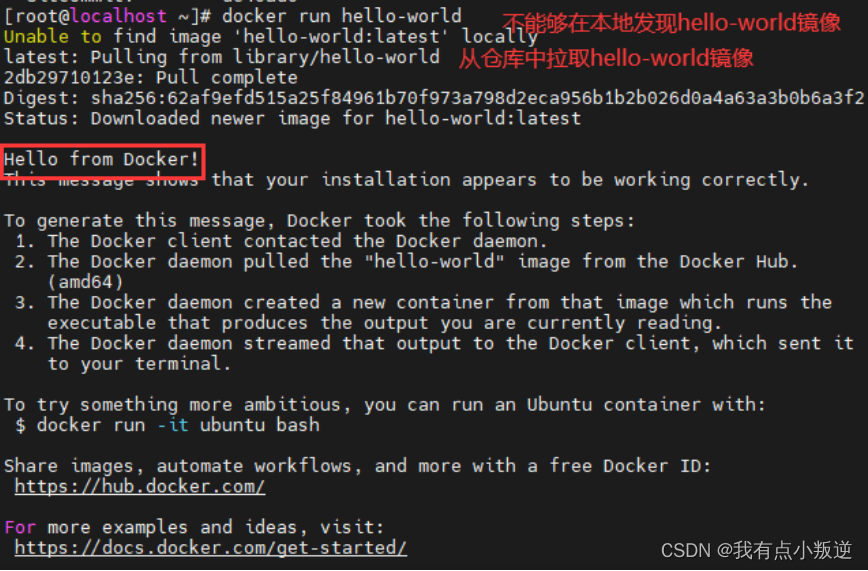Click the 2db29710123e Pull complete line
The width and height of the screenshot is (868, 571).
point(151,78)
